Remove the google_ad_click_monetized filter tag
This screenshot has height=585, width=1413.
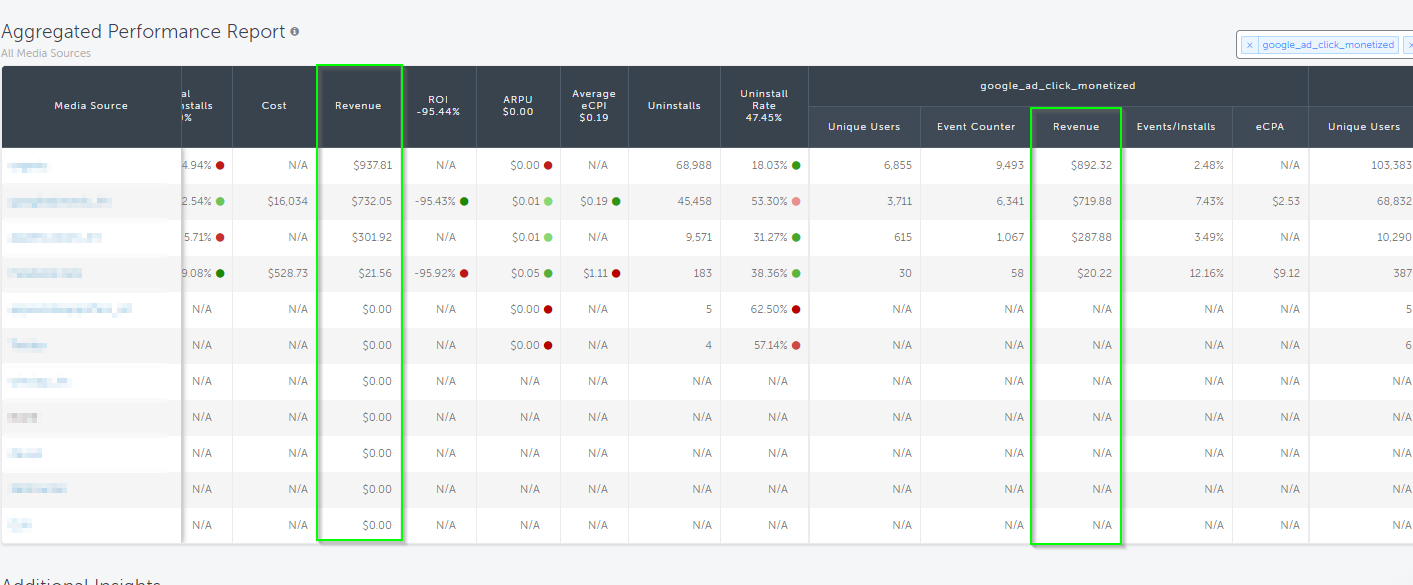1249,45
